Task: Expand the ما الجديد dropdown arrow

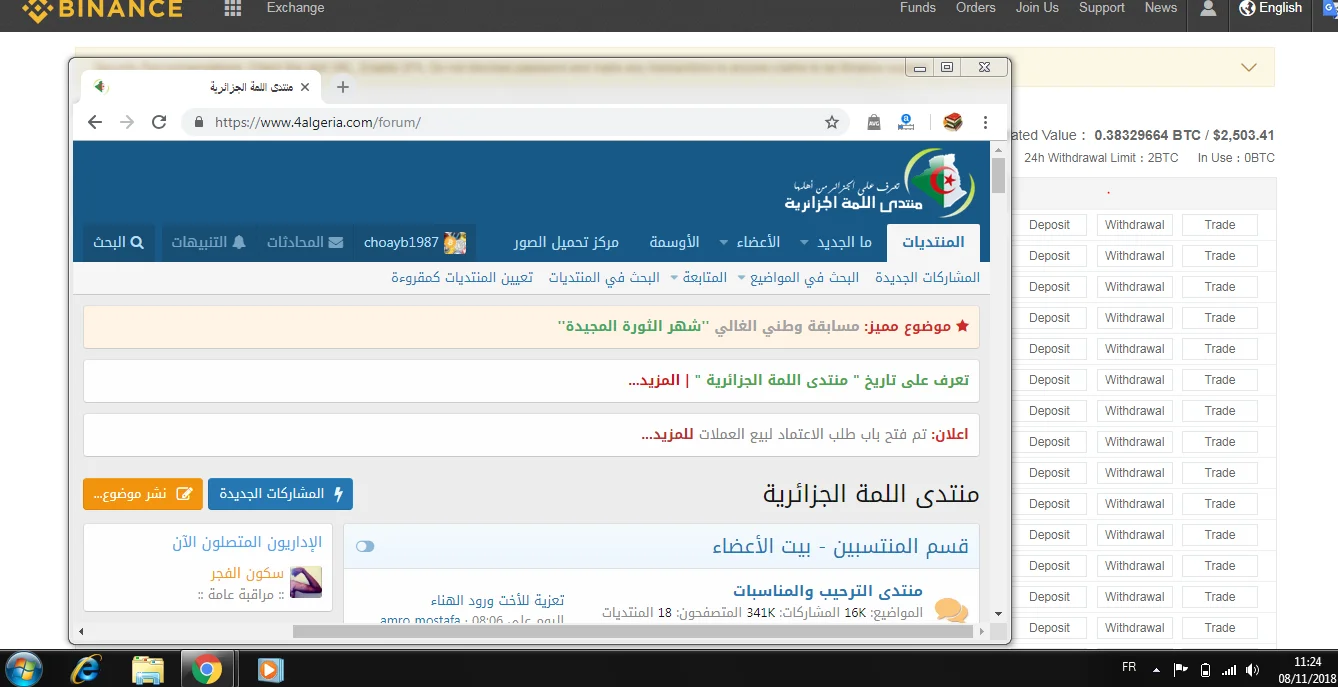Action: 804,243
